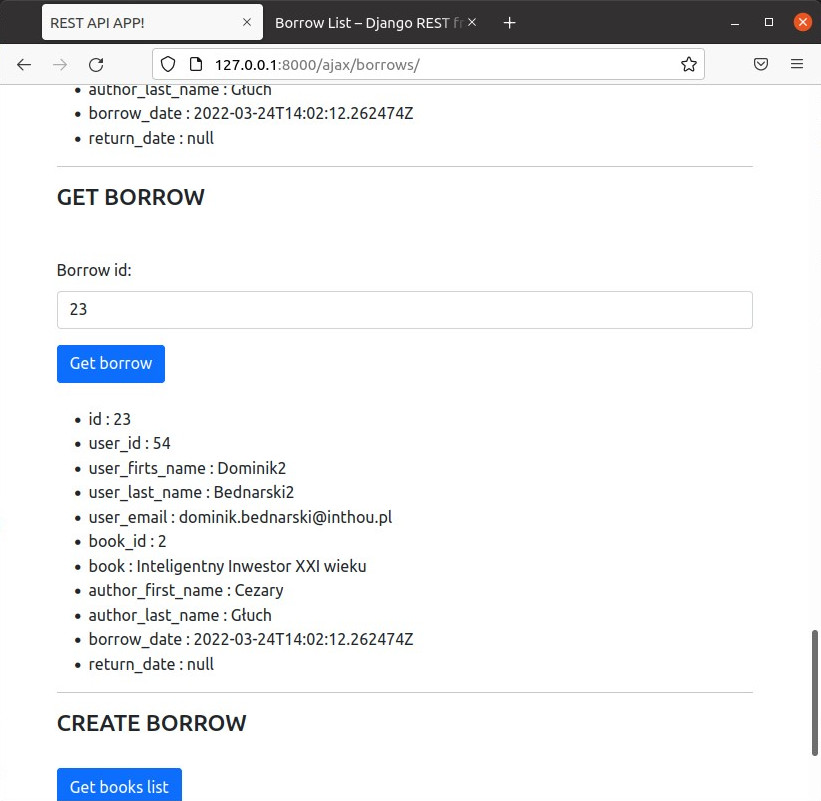Screen dimensions: 821x801
Task: Open the Firefox hamburger menu
Action: [x=797, y=64]
